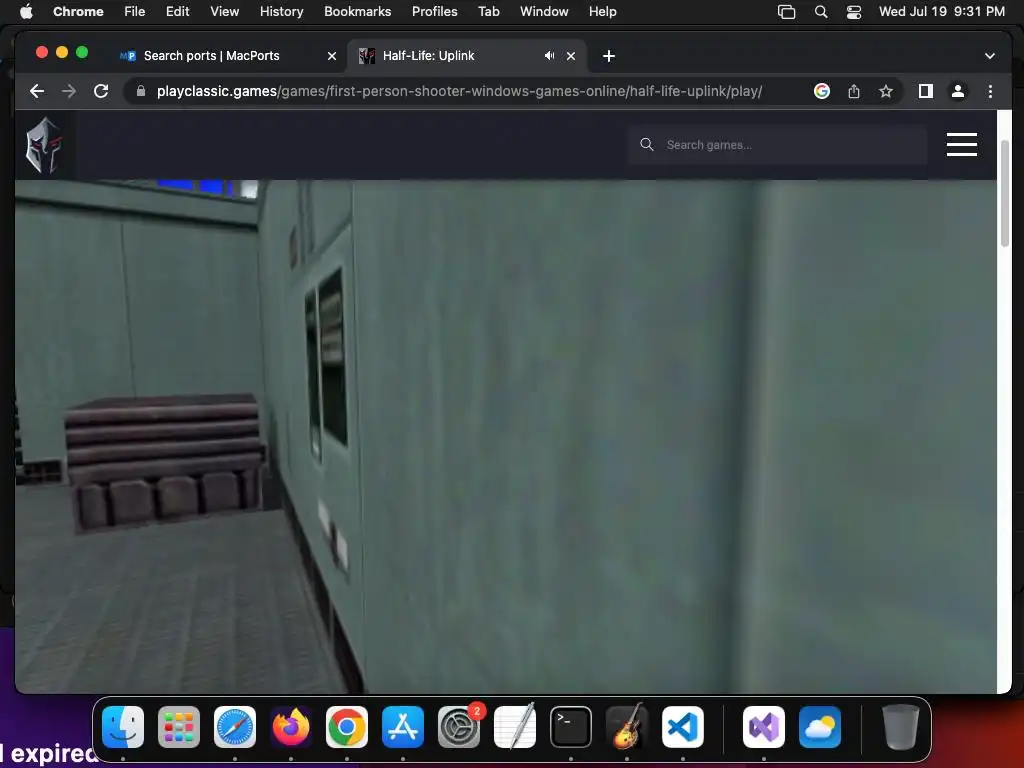
Task: Open TextEdit from the Dock
Action: (x=515, y=727)
